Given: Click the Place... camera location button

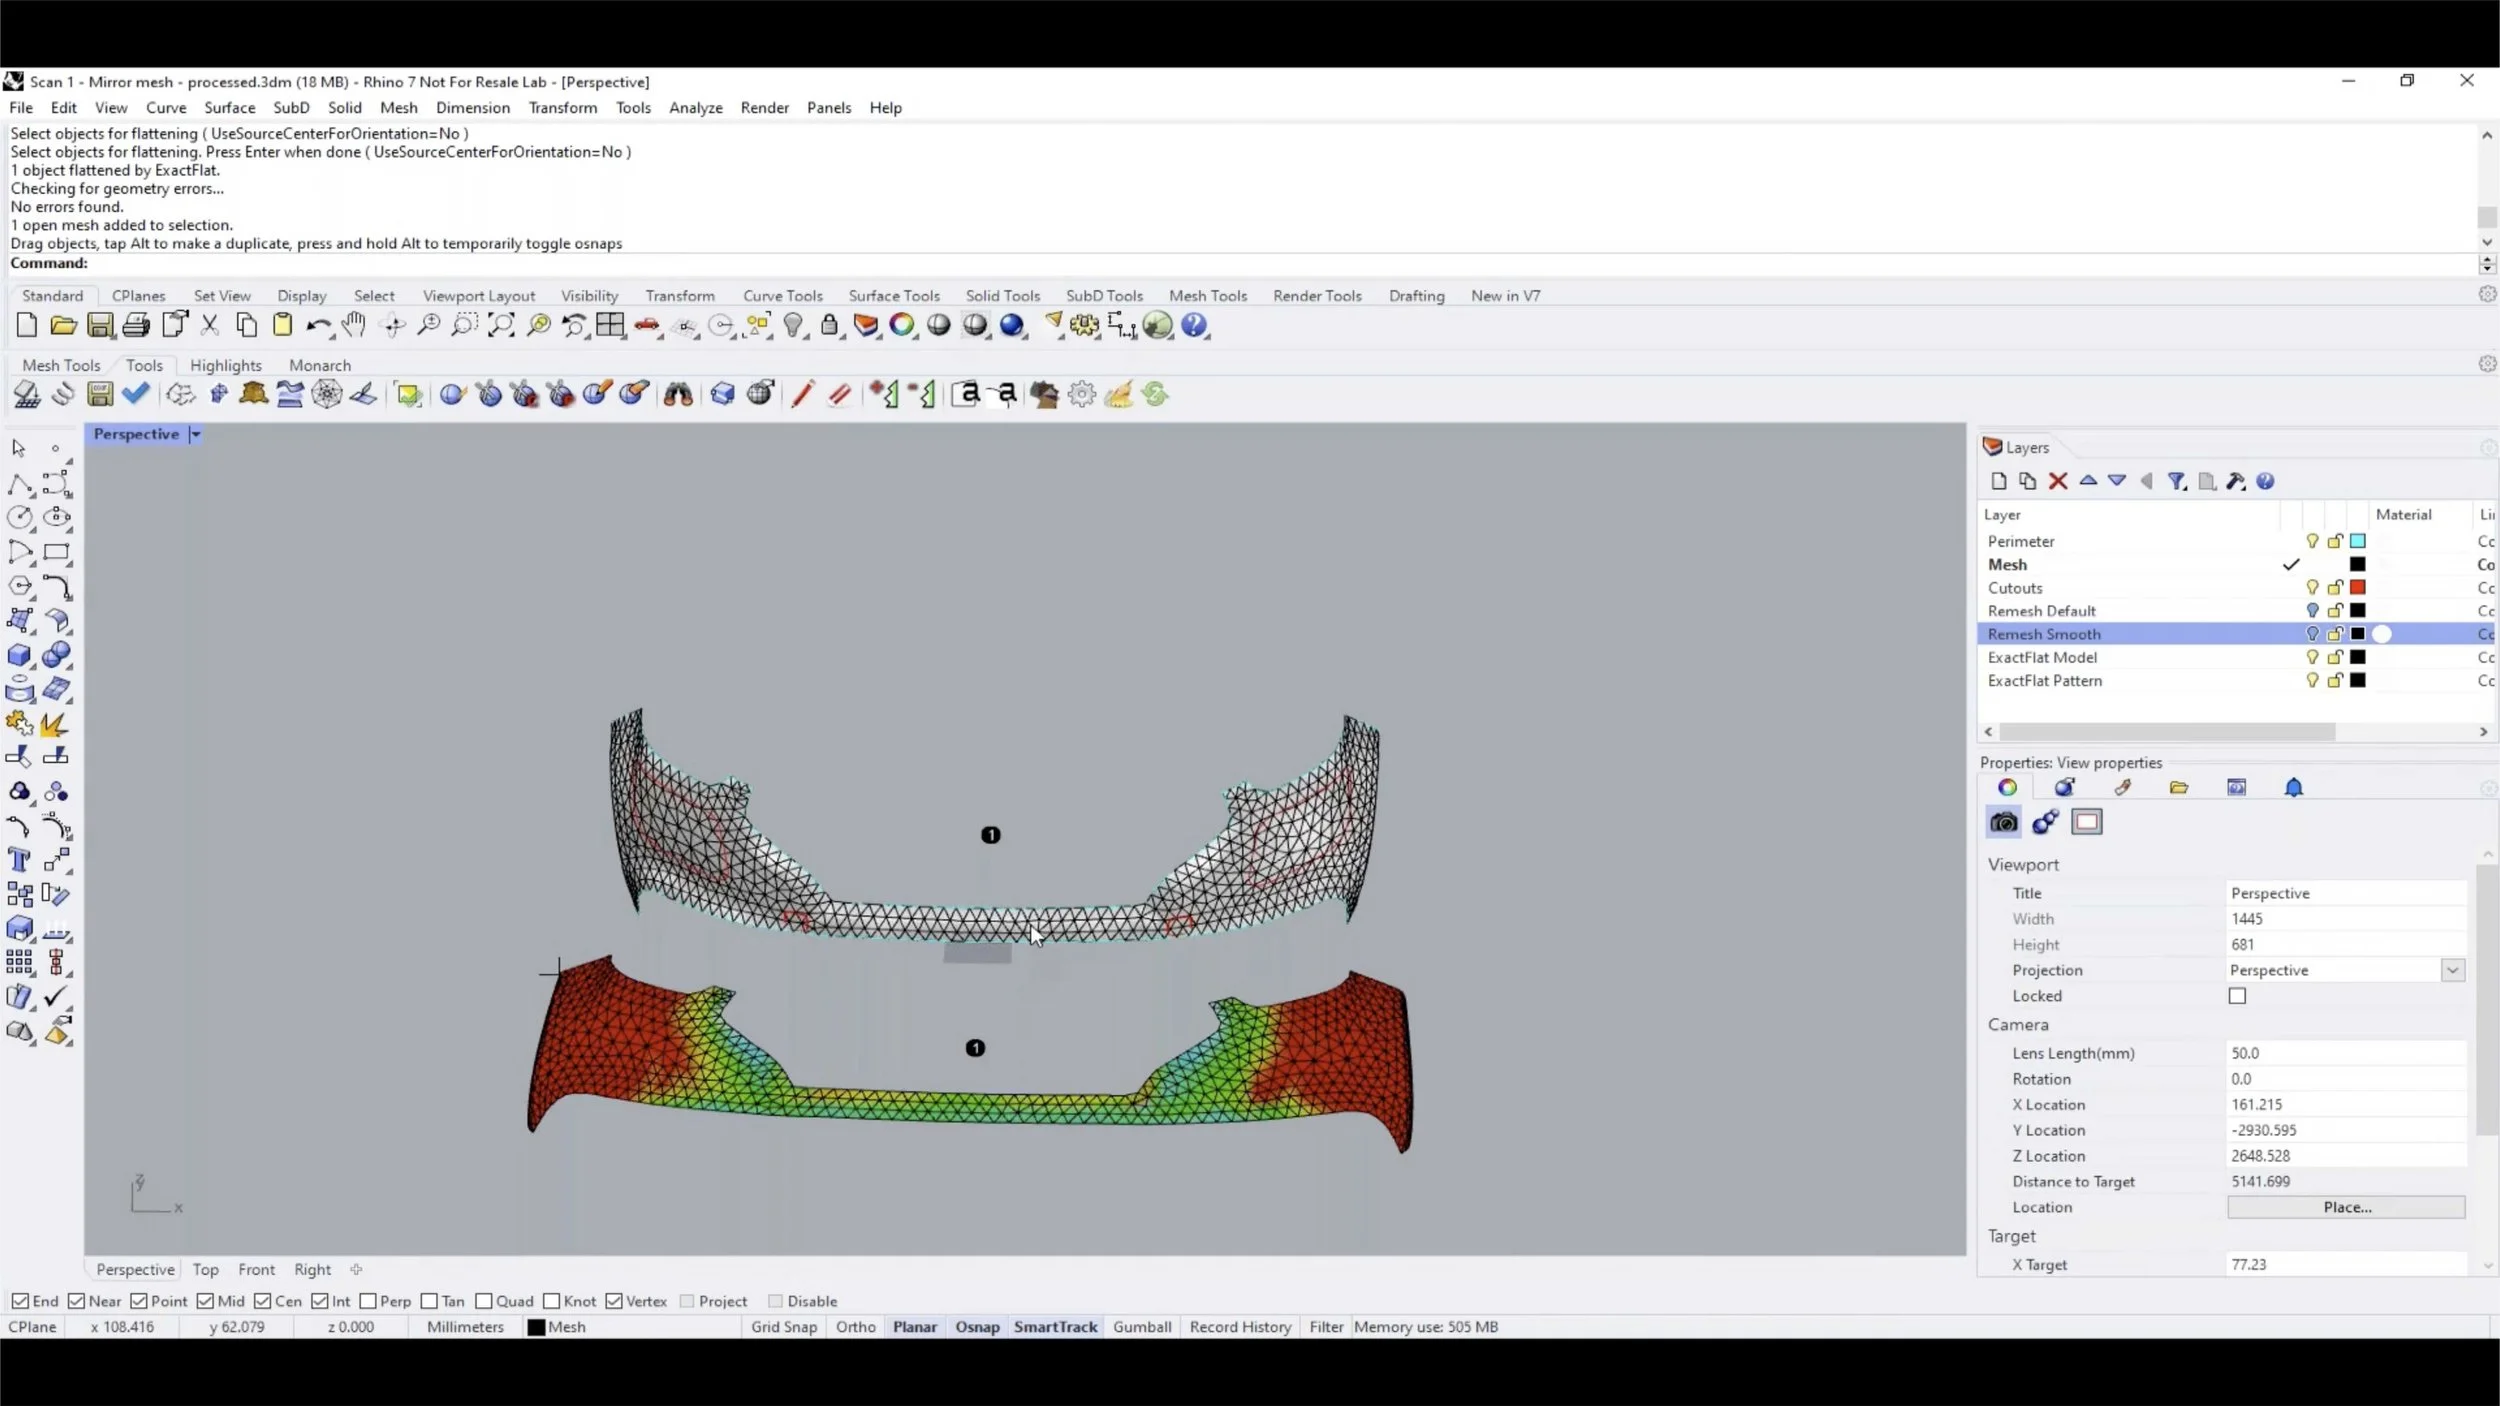Looking at the screenshot, I should coord(2346,1207).
